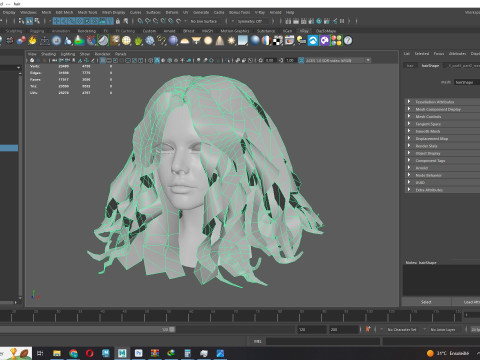This screenshot has height=360, width=480.
Task: Create a V-Ray rectangle light from shelf
Action: [x=196, y=41]
